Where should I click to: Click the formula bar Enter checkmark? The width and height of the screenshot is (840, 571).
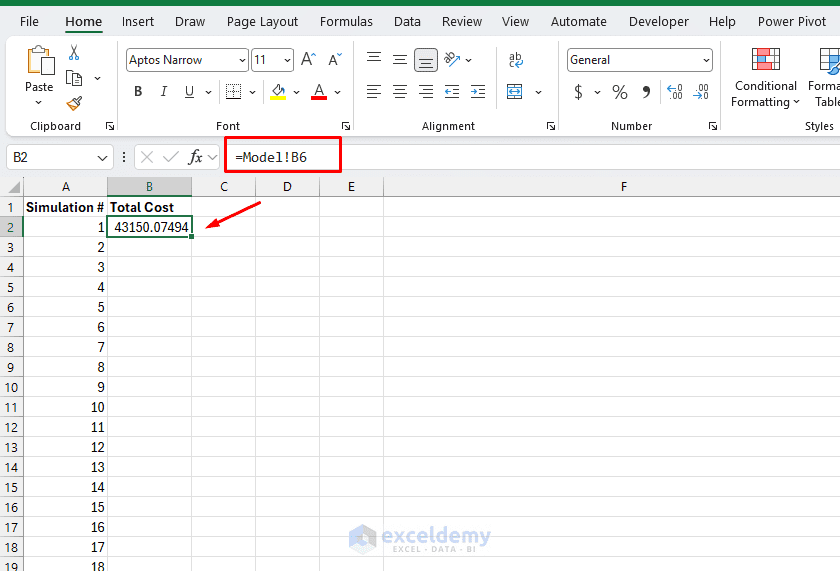[x=171, y=157]
